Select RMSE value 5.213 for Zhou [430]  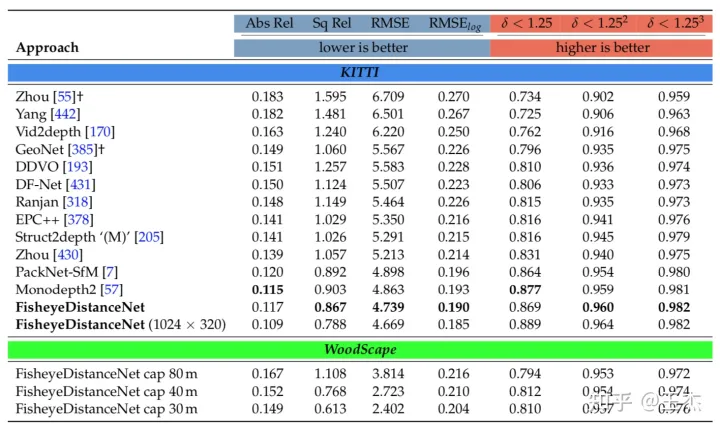(388, 255)
